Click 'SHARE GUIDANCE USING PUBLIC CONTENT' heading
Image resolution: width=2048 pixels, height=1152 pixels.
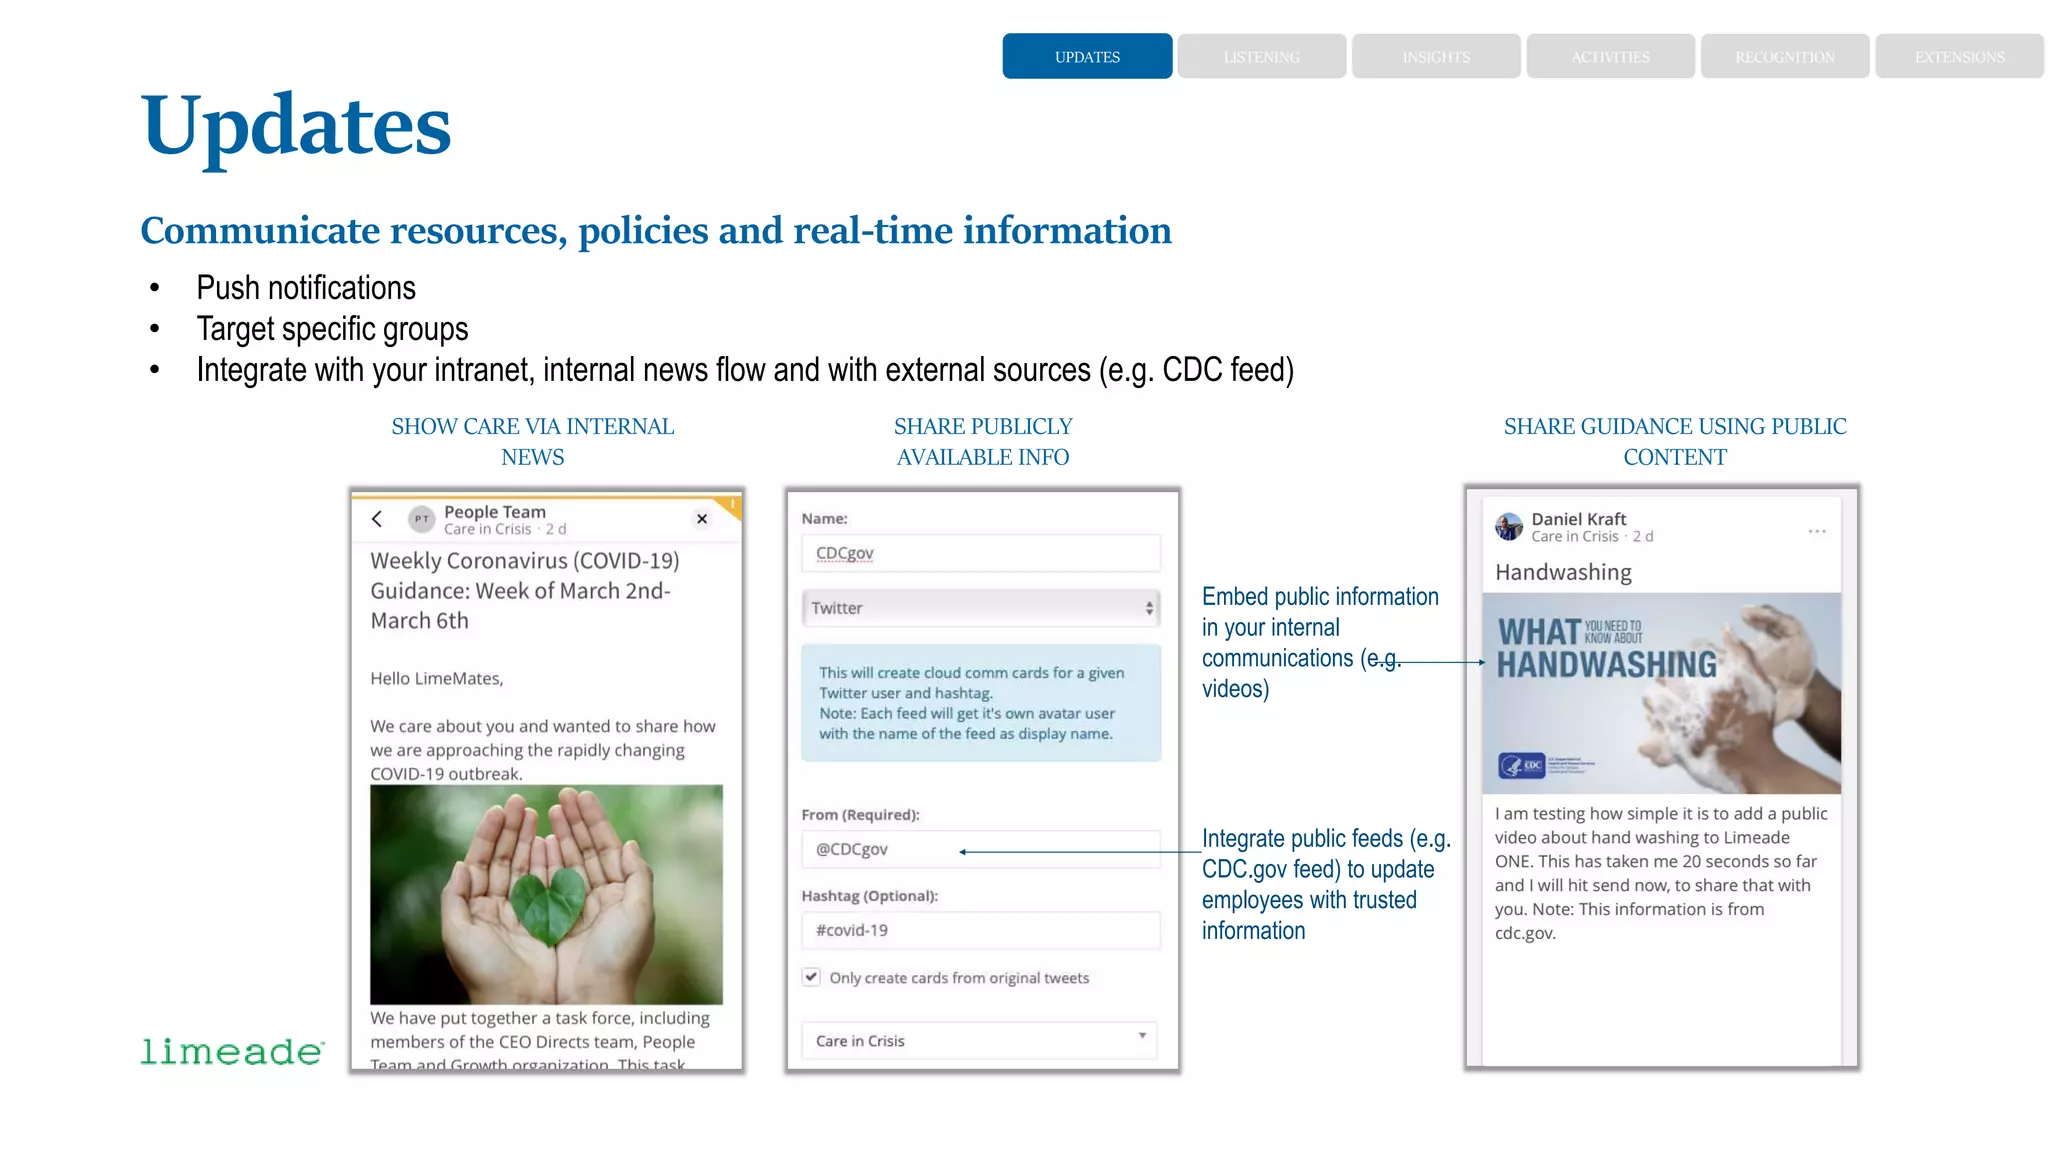coord(1675,441)
